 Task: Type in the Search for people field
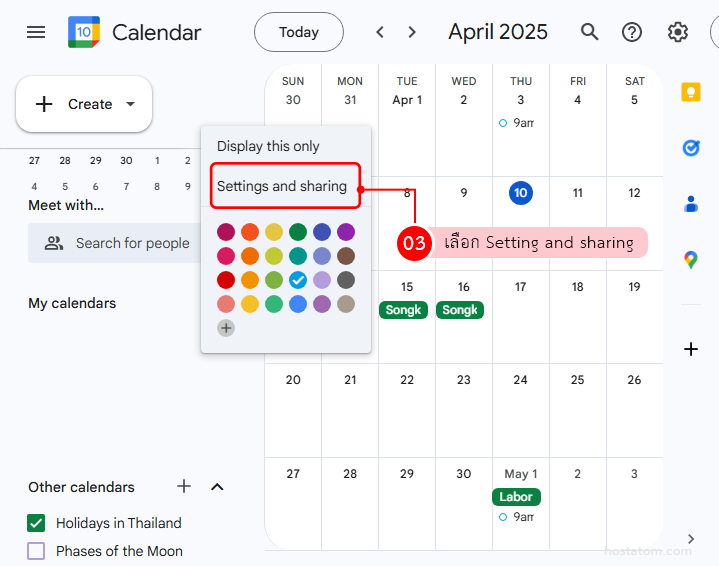pyautogui.click(x=132, y=243)
